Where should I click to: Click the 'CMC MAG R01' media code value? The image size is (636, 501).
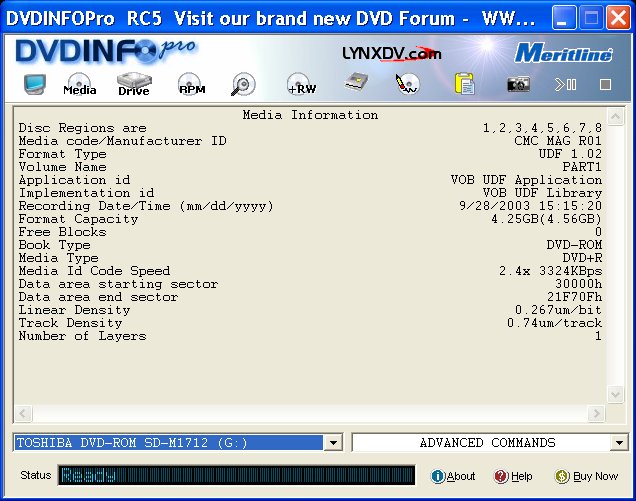coord(558,141)
